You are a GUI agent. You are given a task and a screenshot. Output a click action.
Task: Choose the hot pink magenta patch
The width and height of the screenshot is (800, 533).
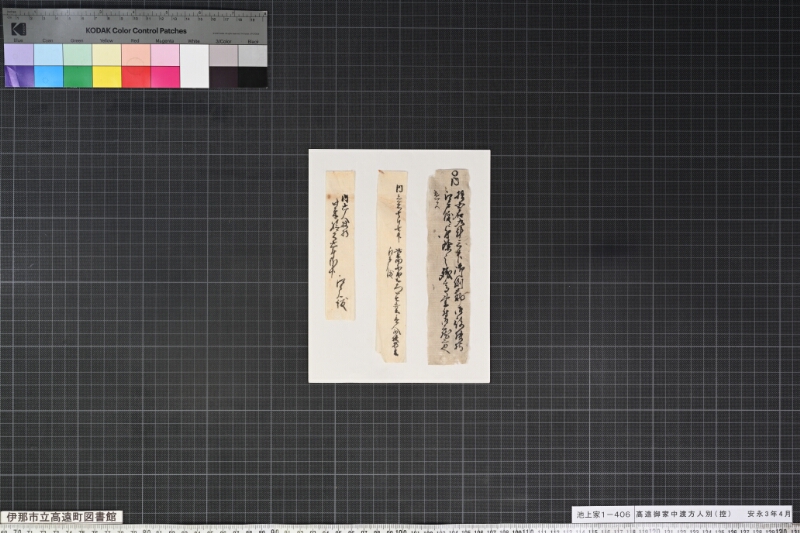click(165, 77)
